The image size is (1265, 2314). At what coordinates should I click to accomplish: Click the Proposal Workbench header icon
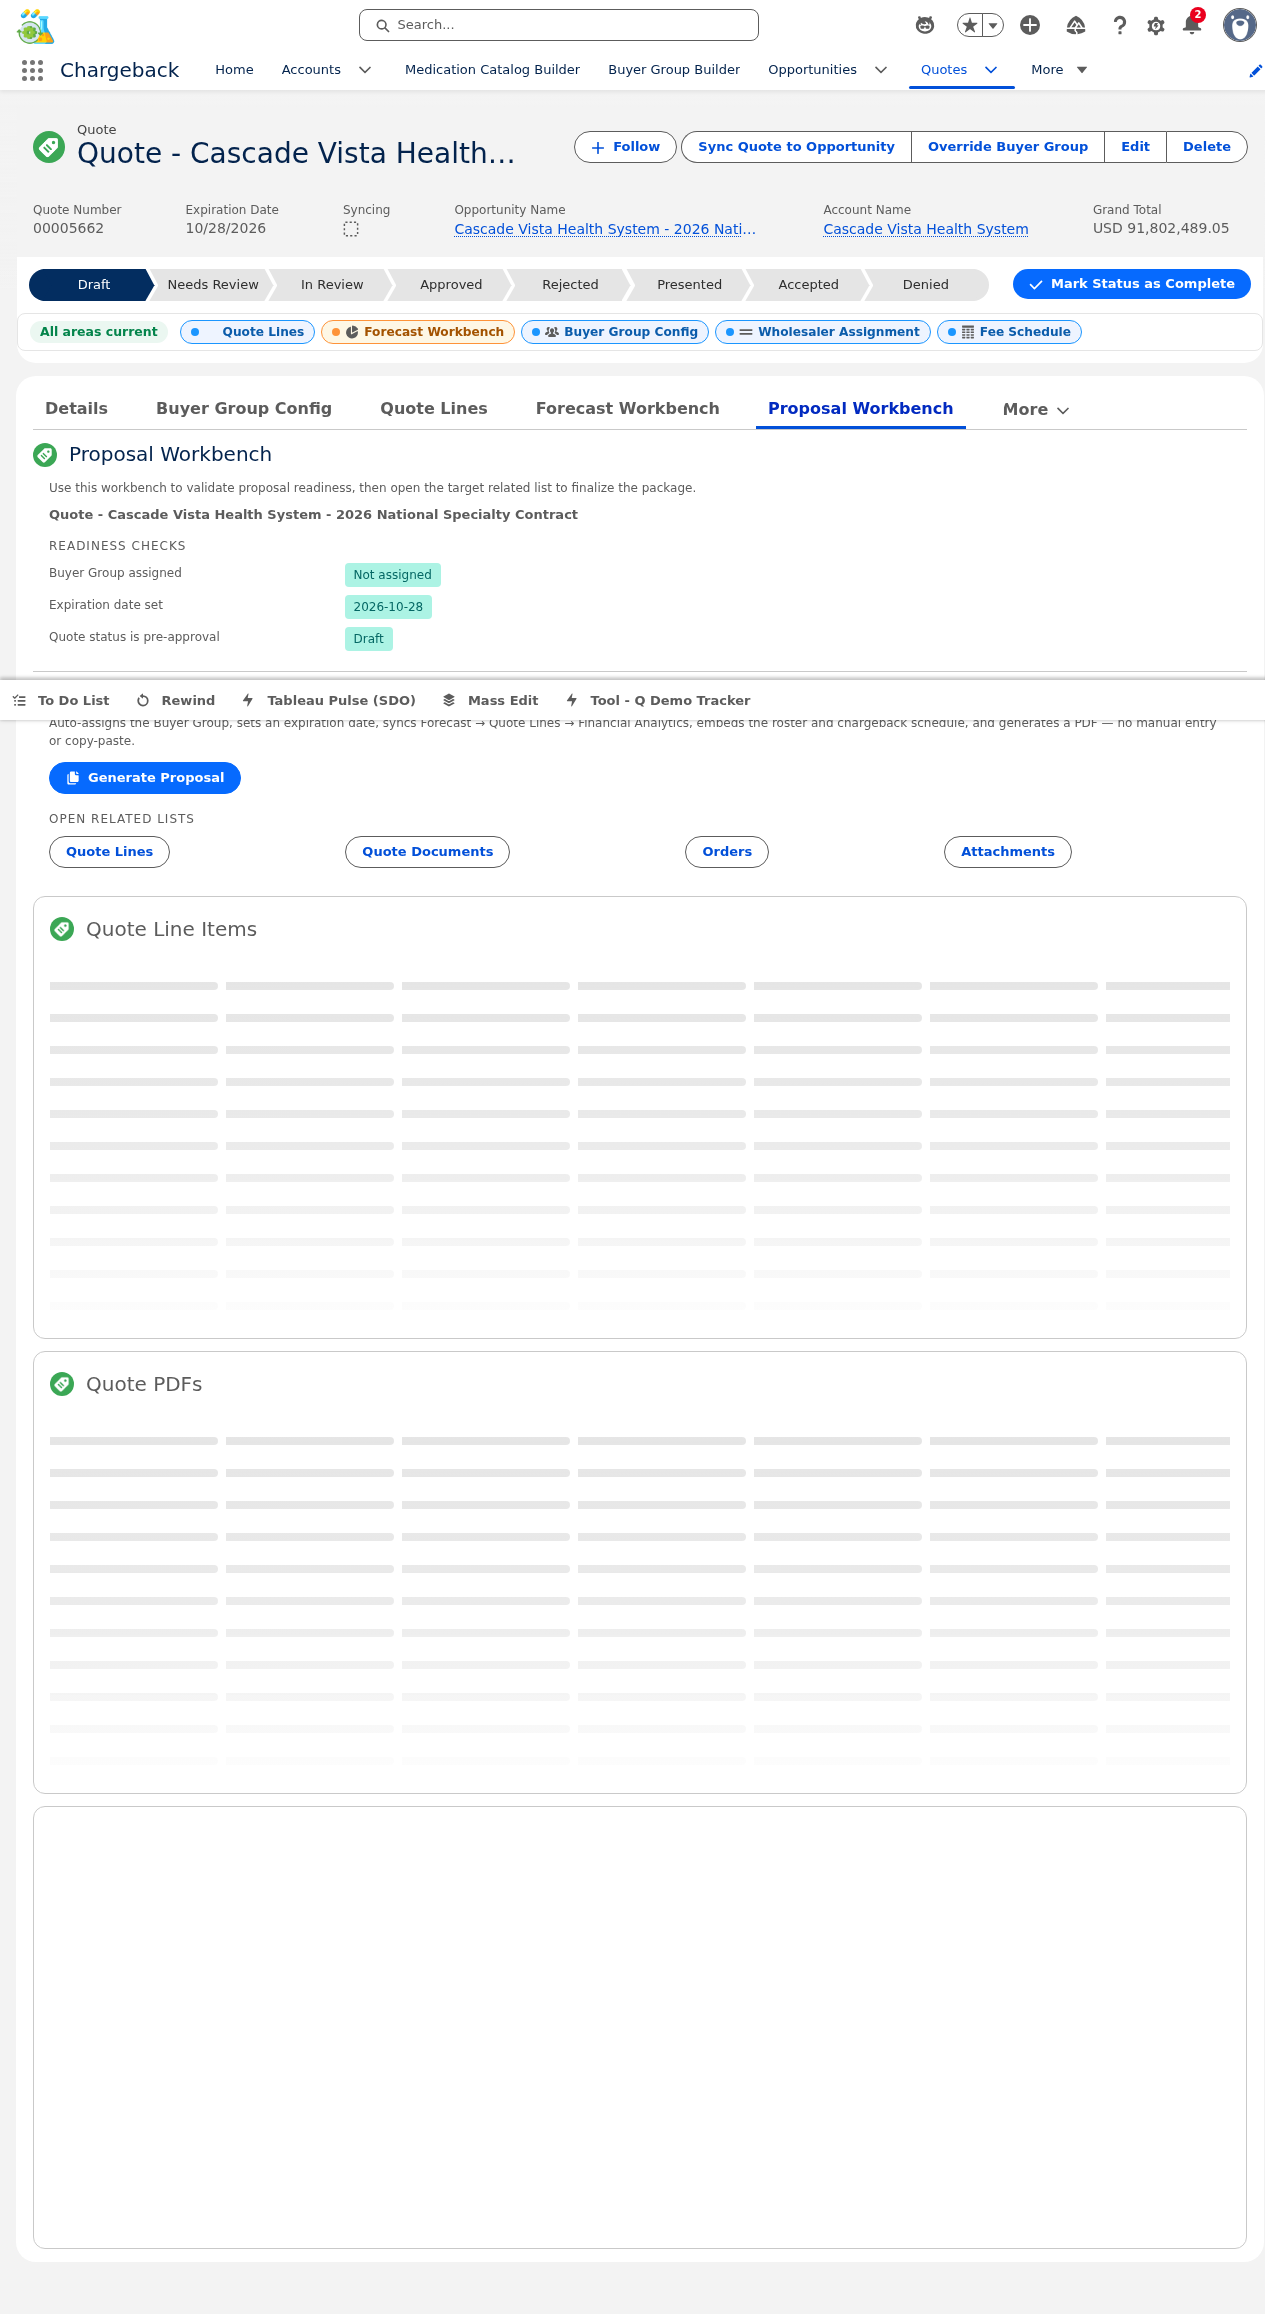(45, 455)
